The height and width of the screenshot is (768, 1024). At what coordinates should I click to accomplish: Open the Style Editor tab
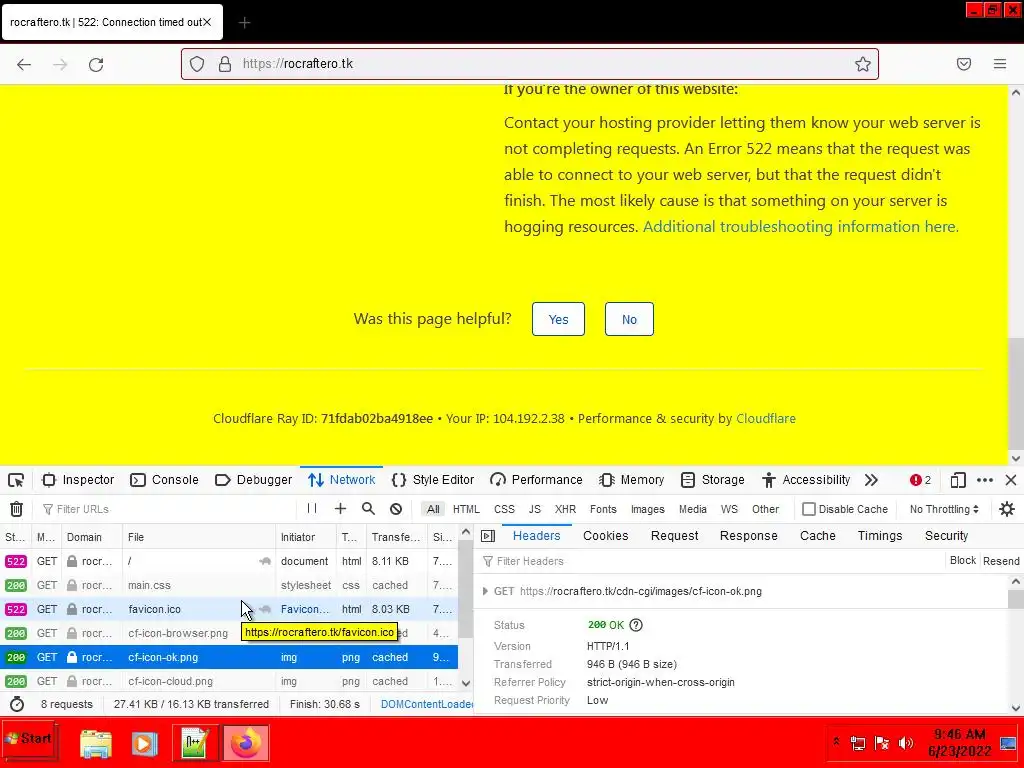pyautogui.click(x=433, y=480)
